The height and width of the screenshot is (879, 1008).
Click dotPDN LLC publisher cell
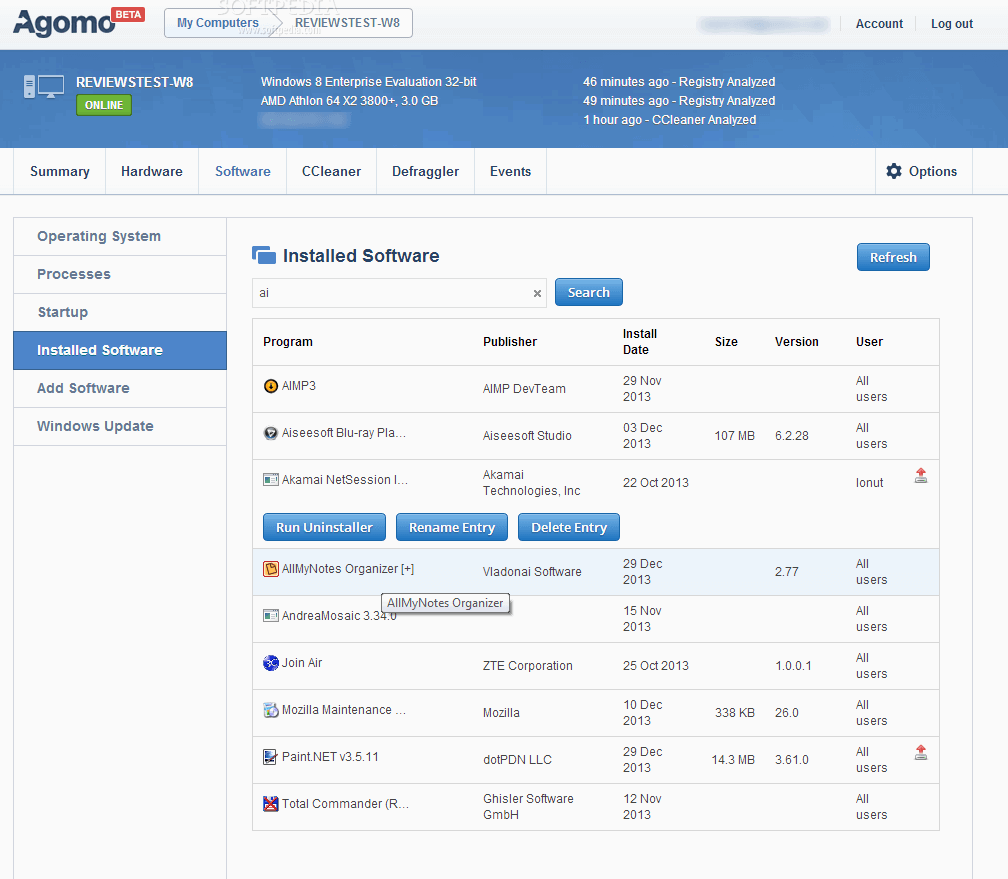pyautogui.click(x=518, y=760)
